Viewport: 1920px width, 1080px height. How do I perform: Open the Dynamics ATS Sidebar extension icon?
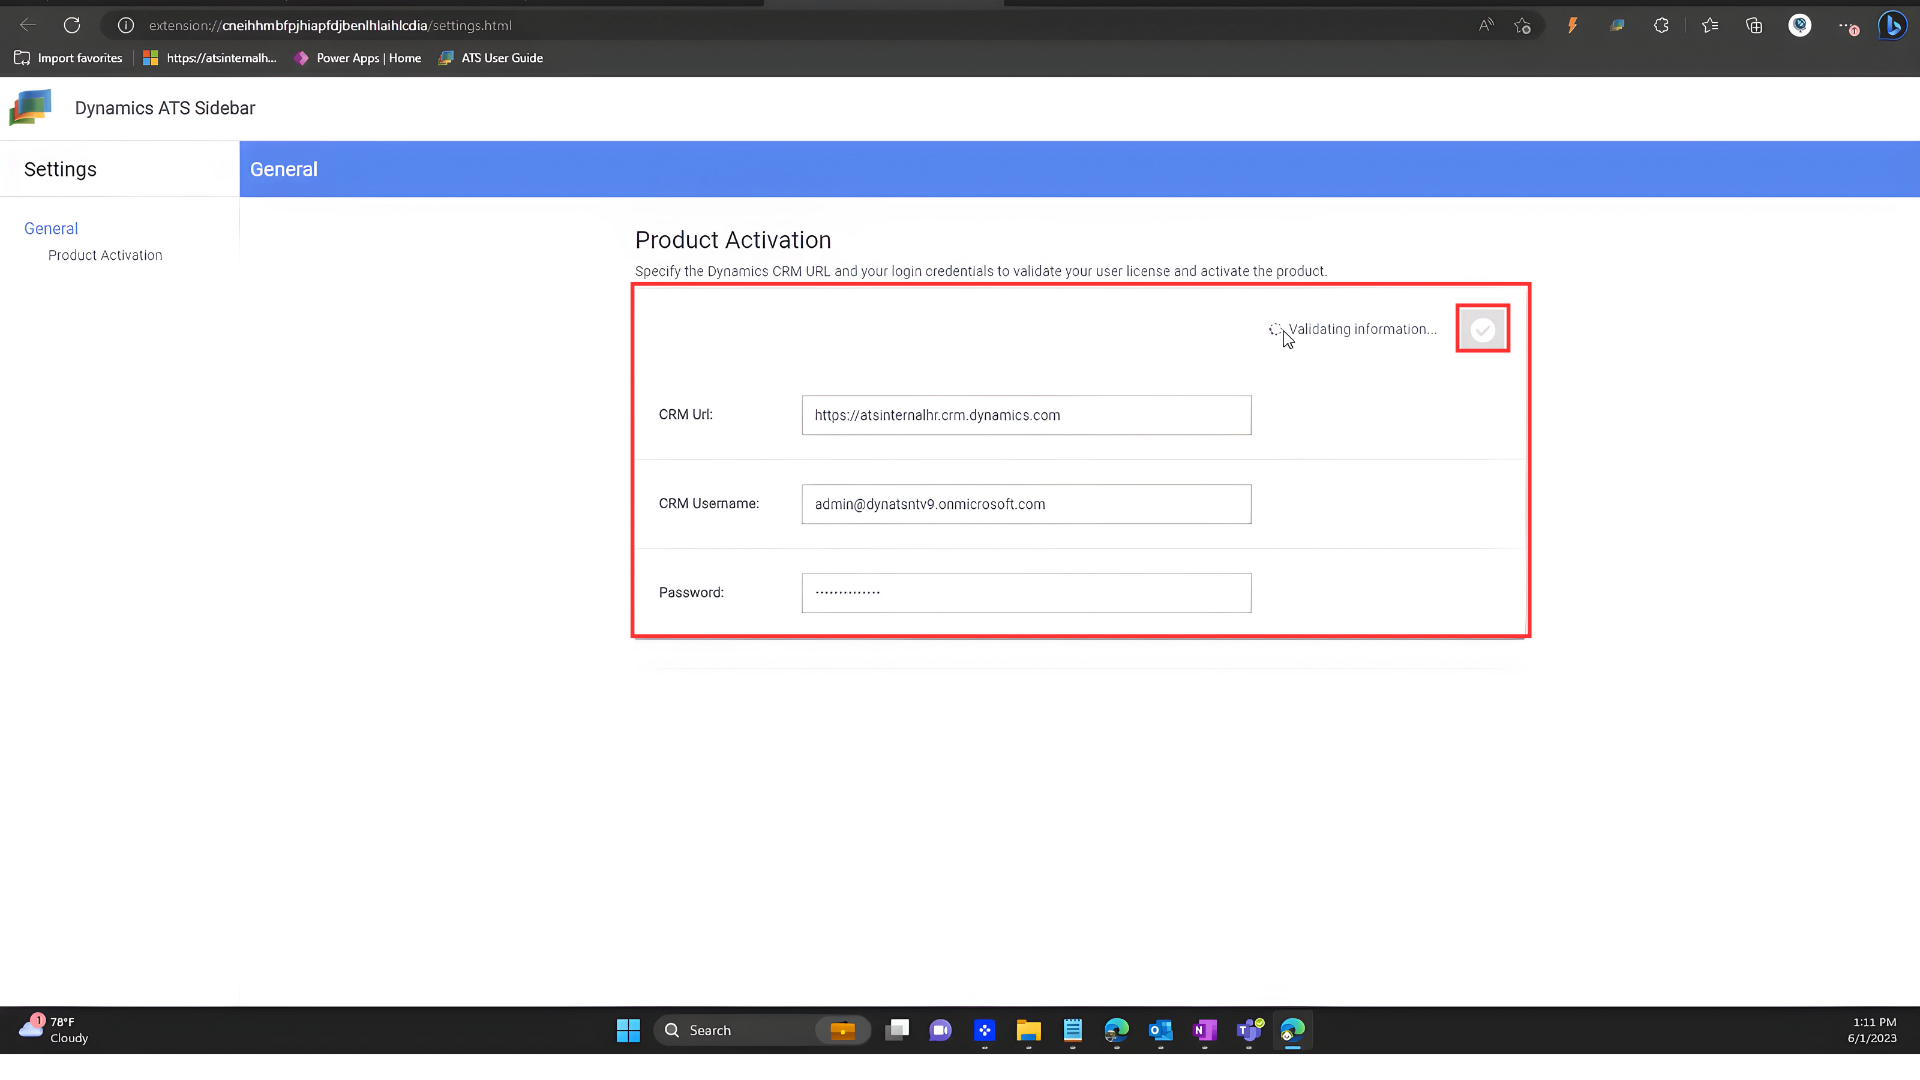click(x=1617, y=25)
